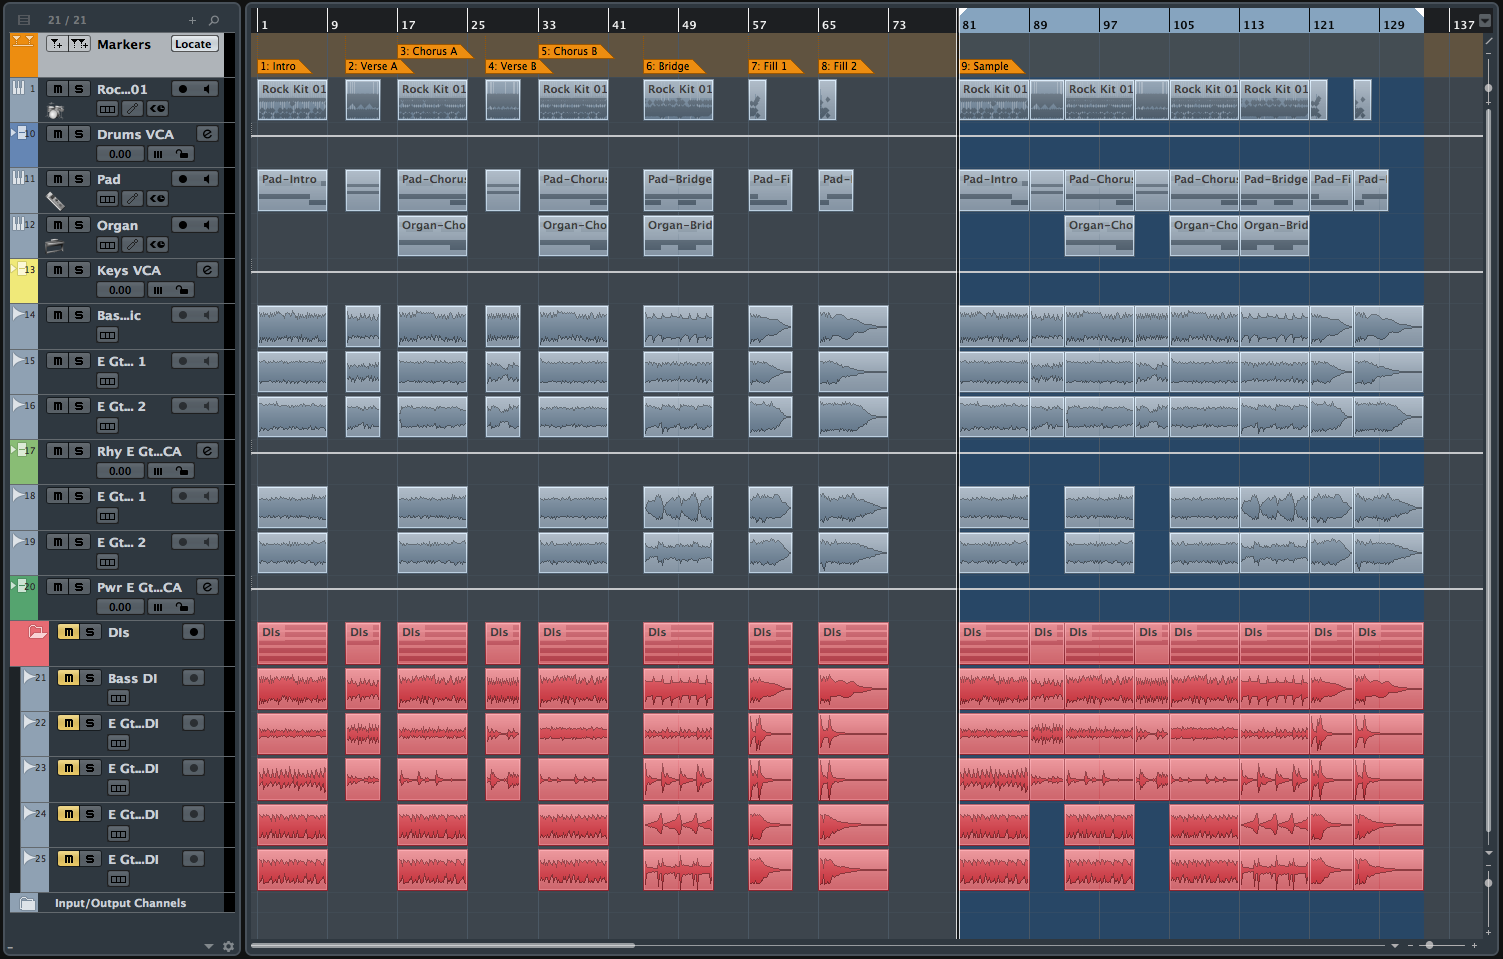Enable record on the Organ track
The image size is (1503, 959).
point(183,224)
